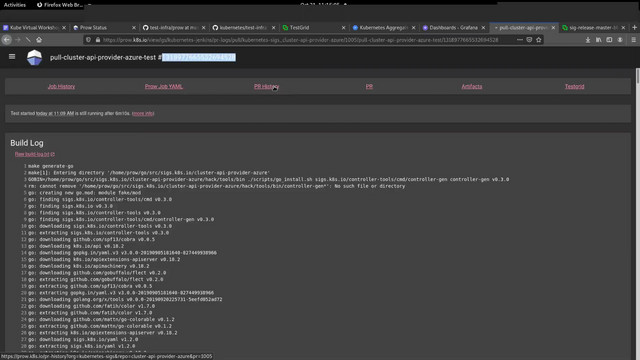Image resolution: width=640 pixels, height=360 pixels.
Task: Open the Testgrid link
Action: pos(574,87)
